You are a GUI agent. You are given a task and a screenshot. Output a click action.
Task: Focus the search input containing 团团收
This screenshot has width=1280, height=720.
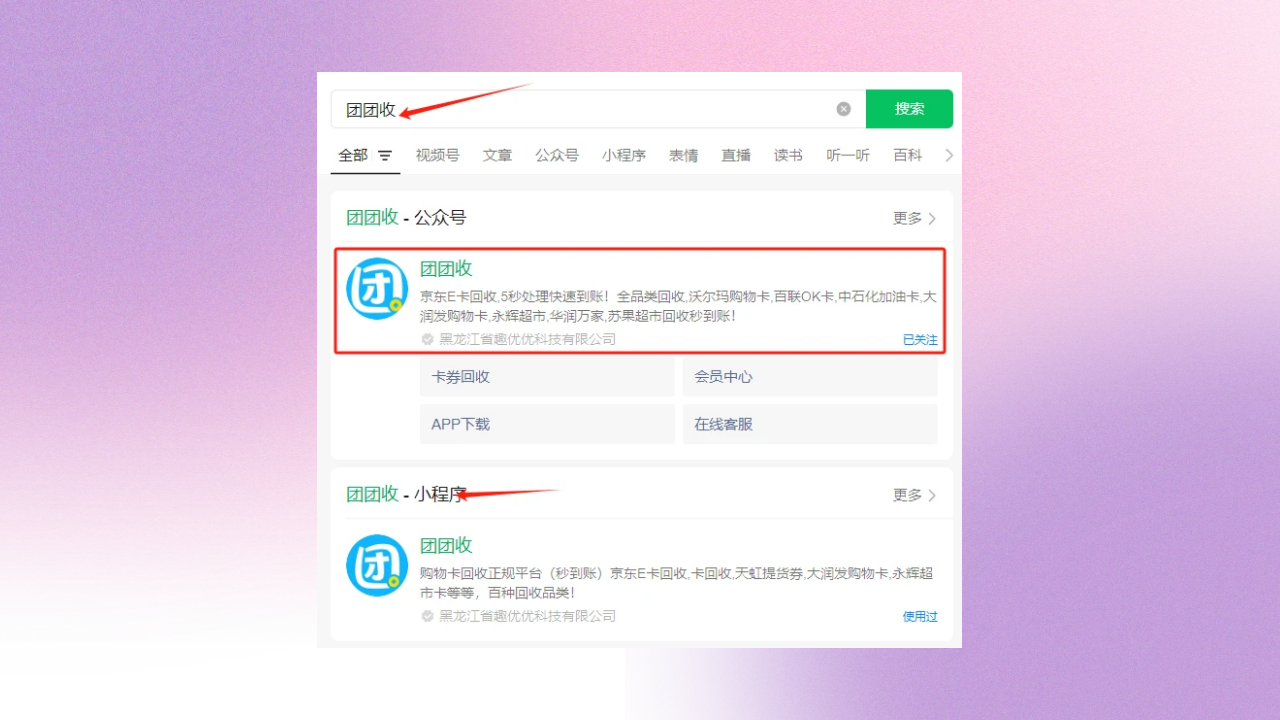tap(598, 109)
